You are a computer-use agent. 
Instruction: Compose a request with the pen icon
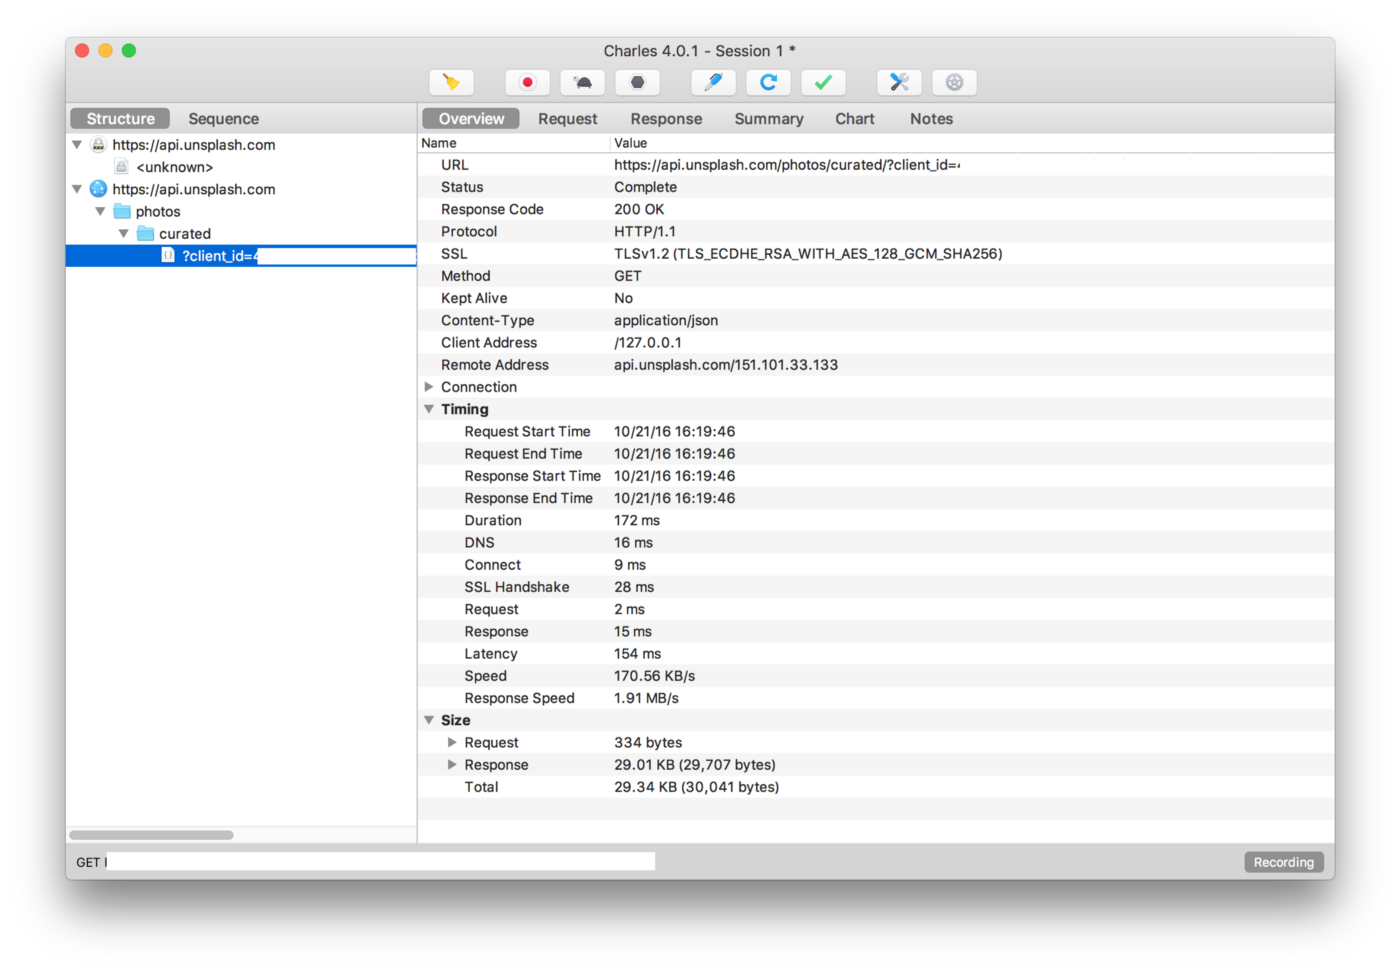(713, 82)
